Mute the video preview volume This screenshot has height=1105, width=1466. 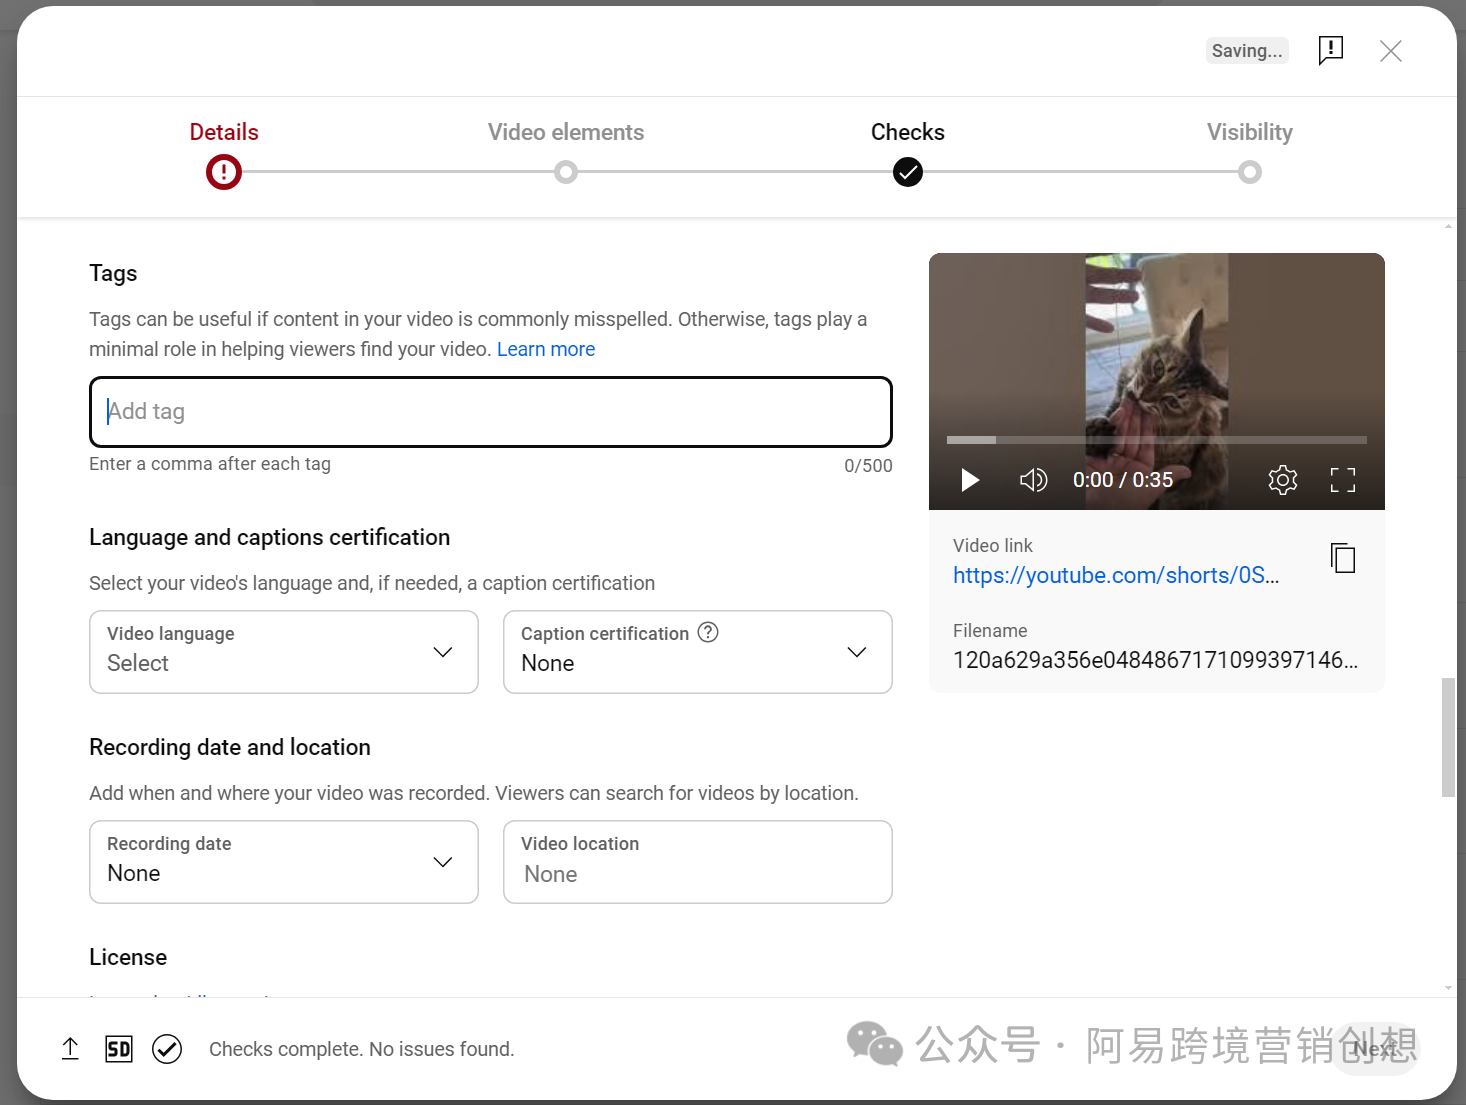click(1033, 480)
